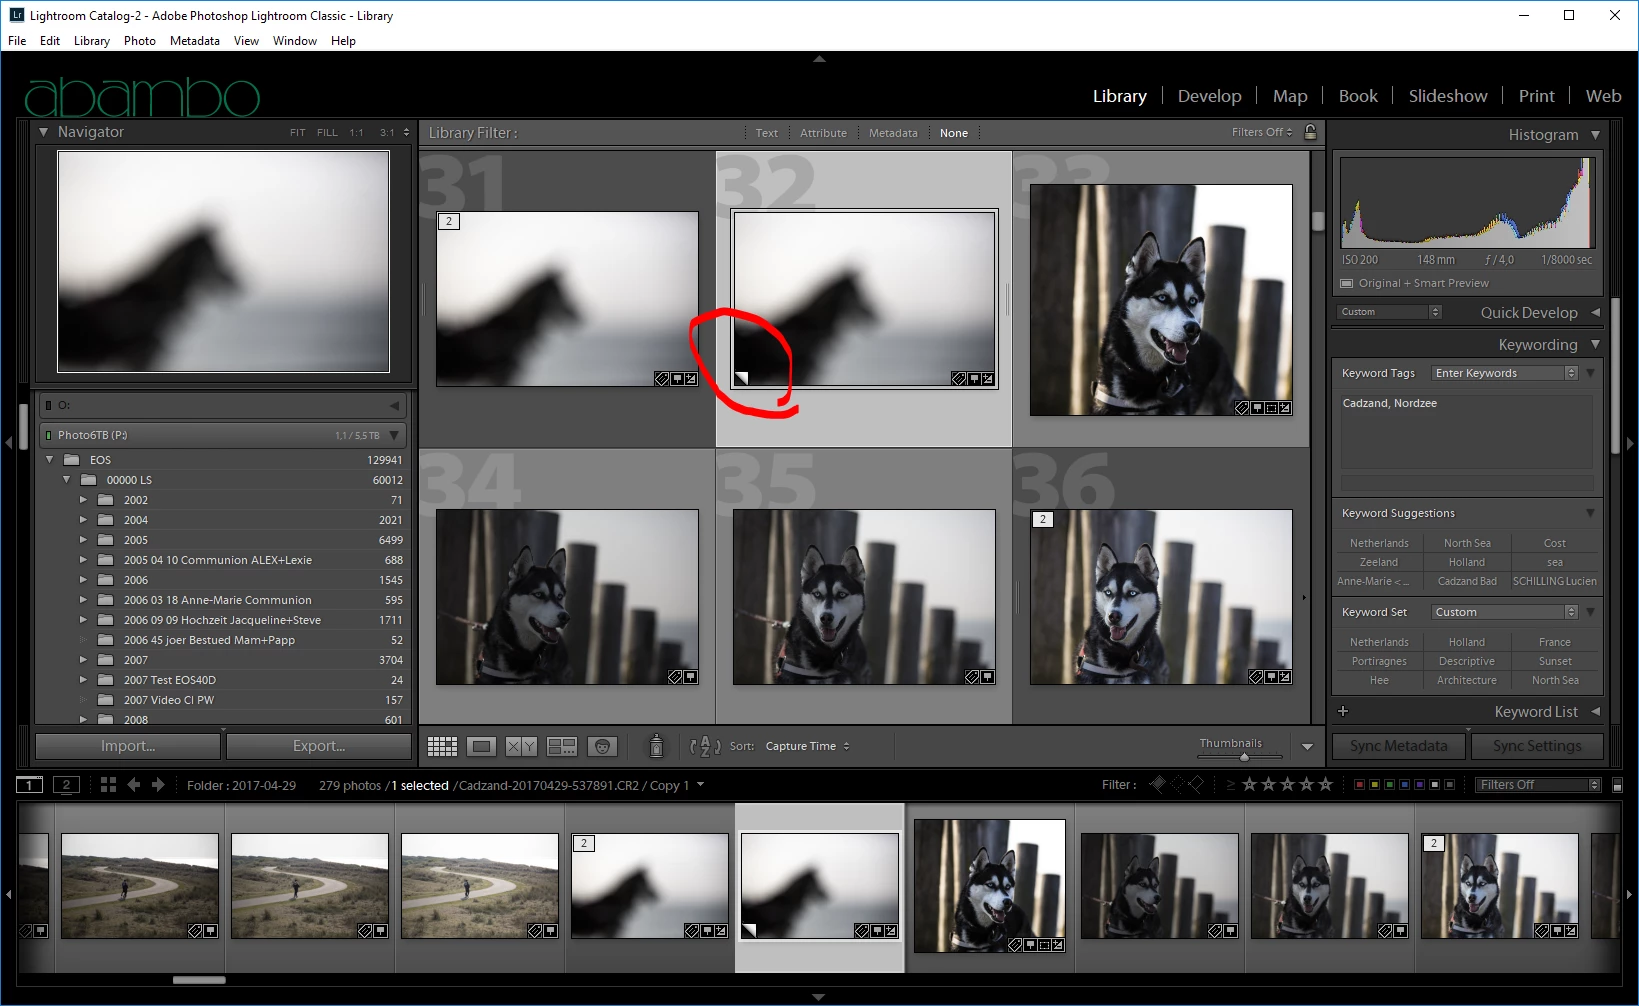Viewport: 1639px width, 1006px height.
Task: Open Filters Off dropdown in Library Filter bar
Action: (x=1262, y=132)
